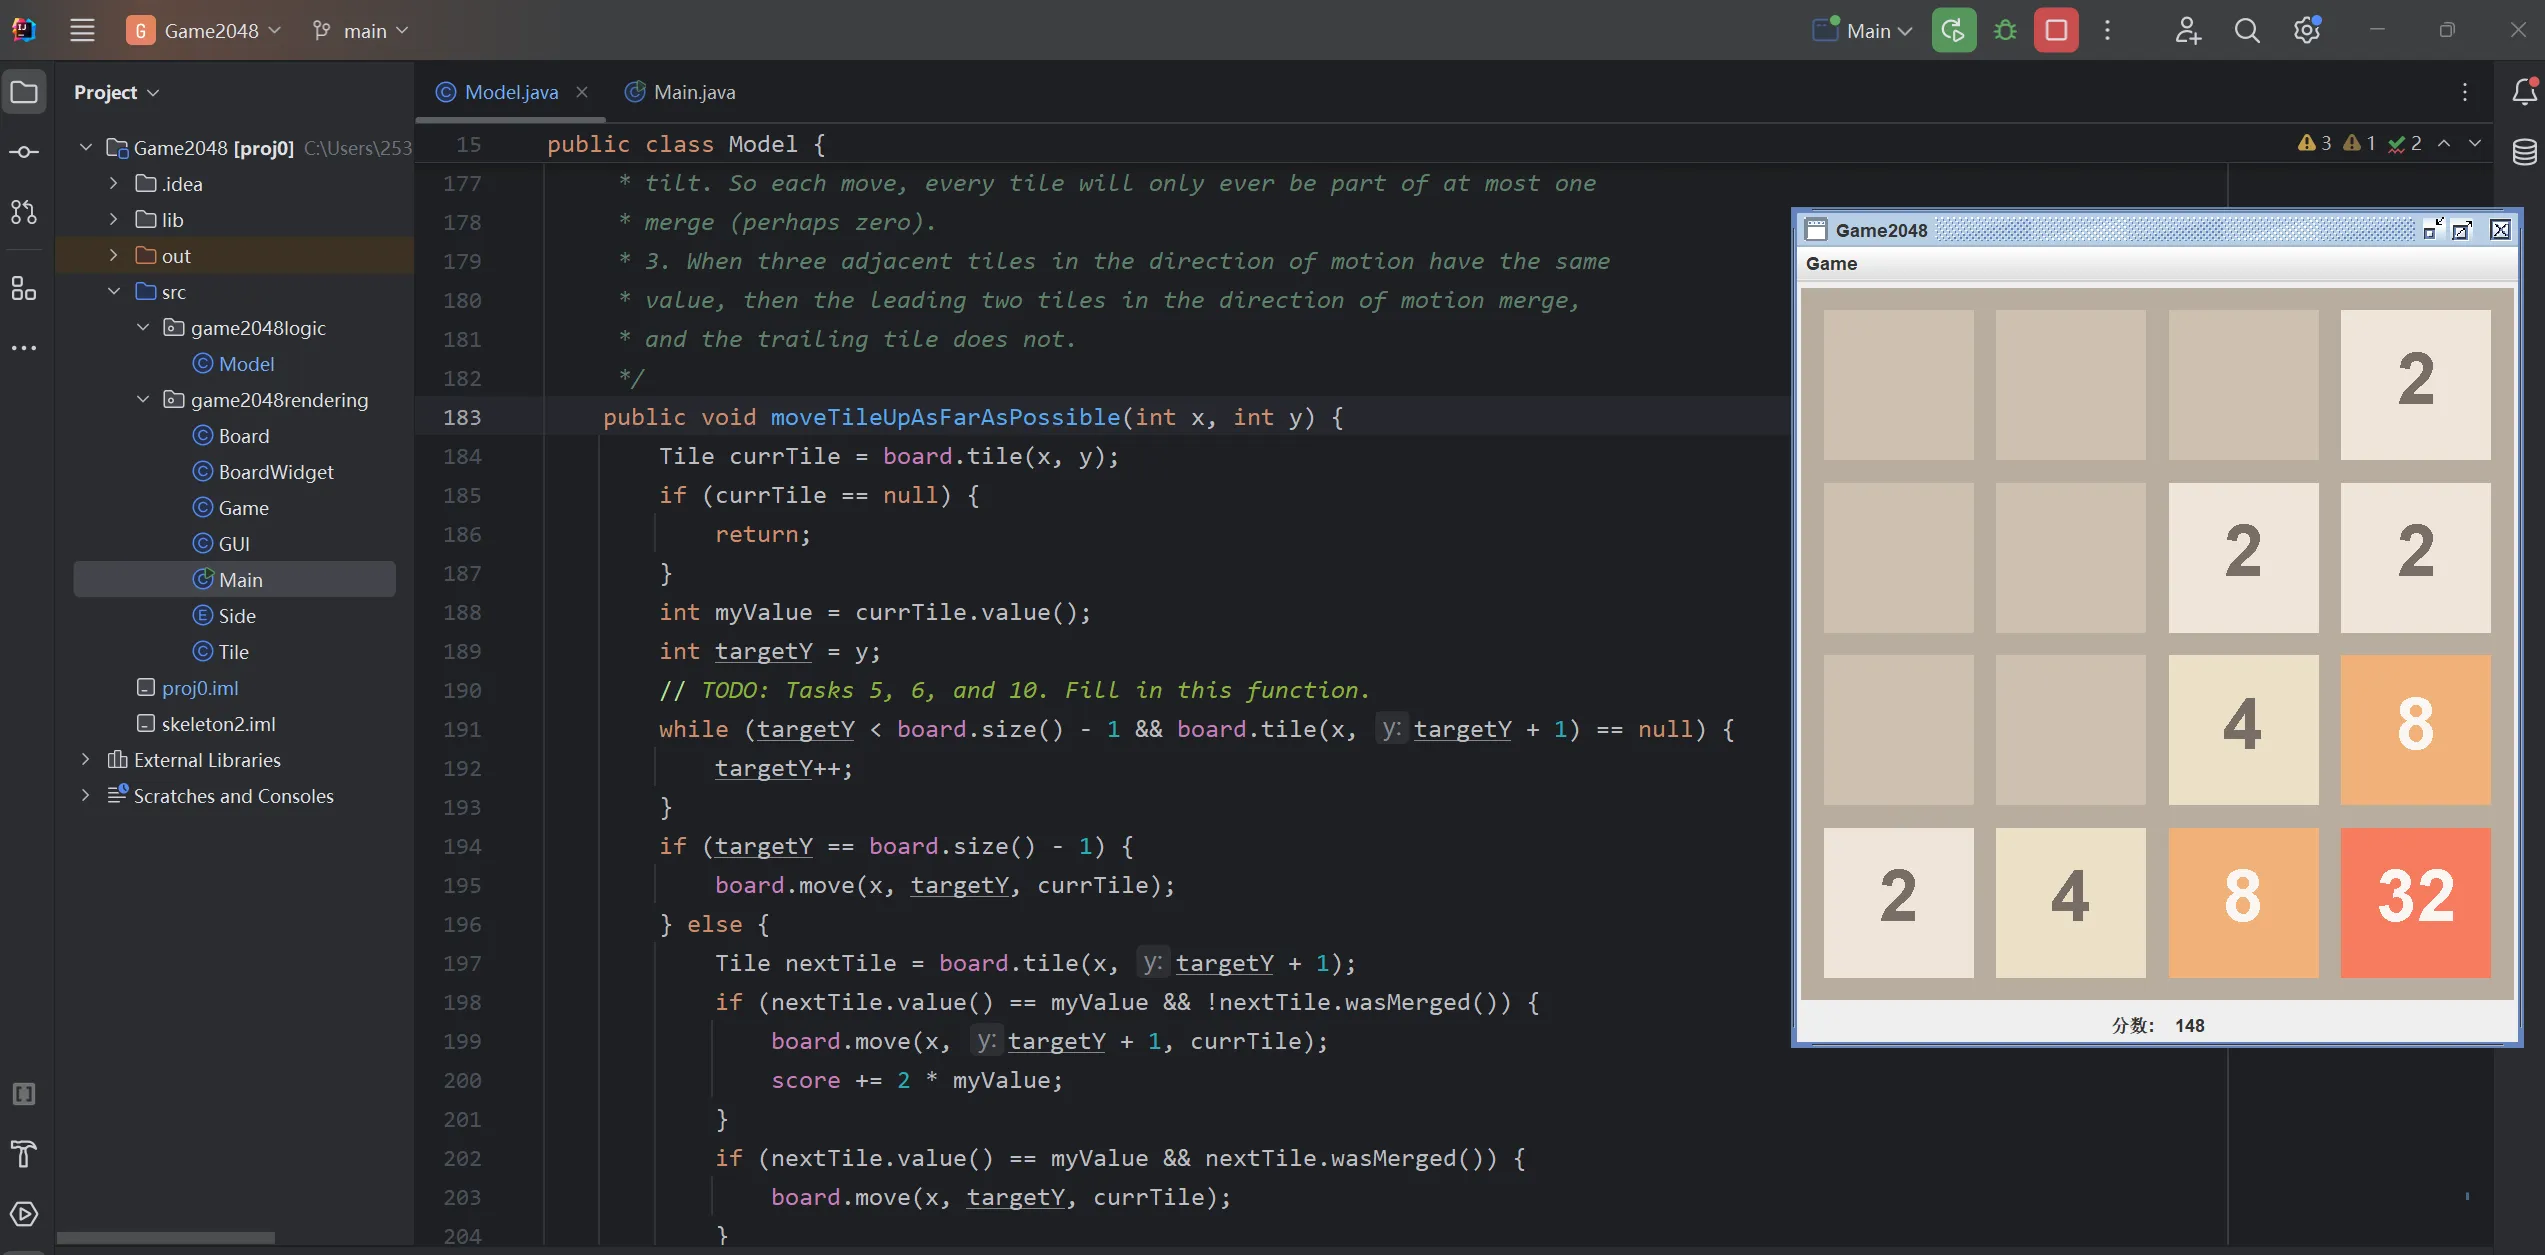Click the proj0.iml file link
Screen dimensions: 2545x1255
coord(200,687)
